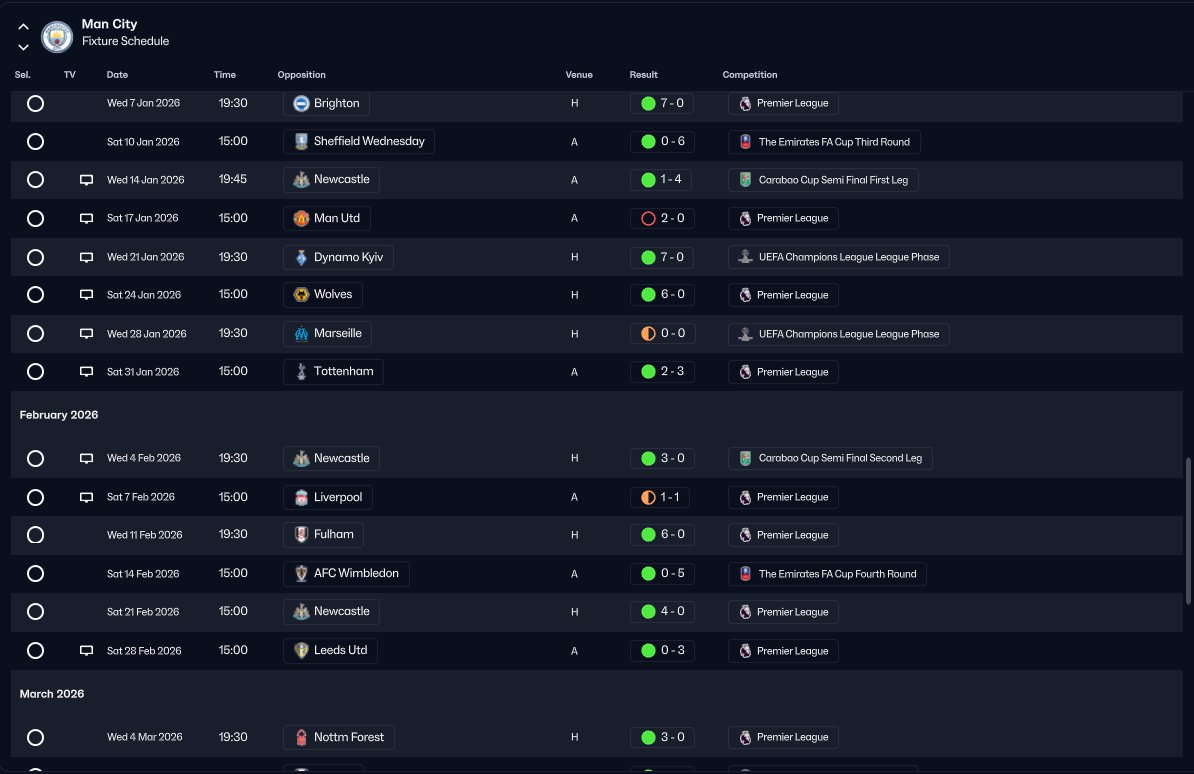Click the vertical scrollbar thumb
Image resolution: width=1194 pixels, height=774 pixels.
(1188, 531)
